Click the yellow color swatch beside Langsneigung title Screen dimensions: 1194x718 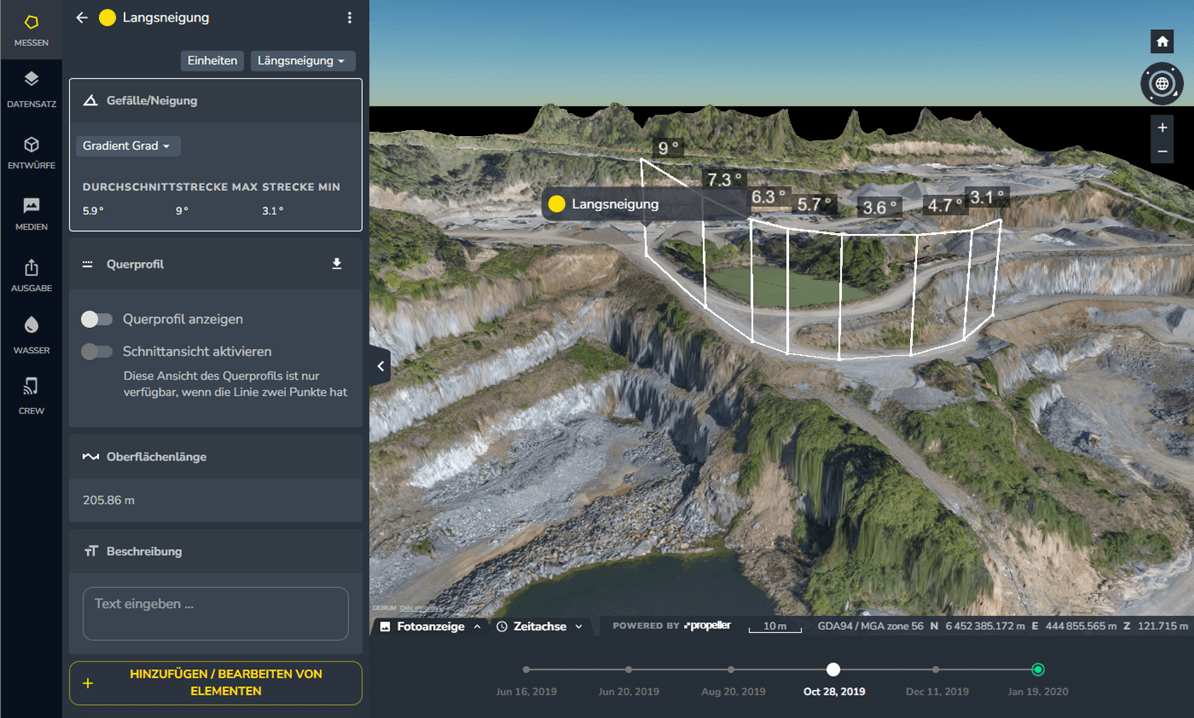107,18
